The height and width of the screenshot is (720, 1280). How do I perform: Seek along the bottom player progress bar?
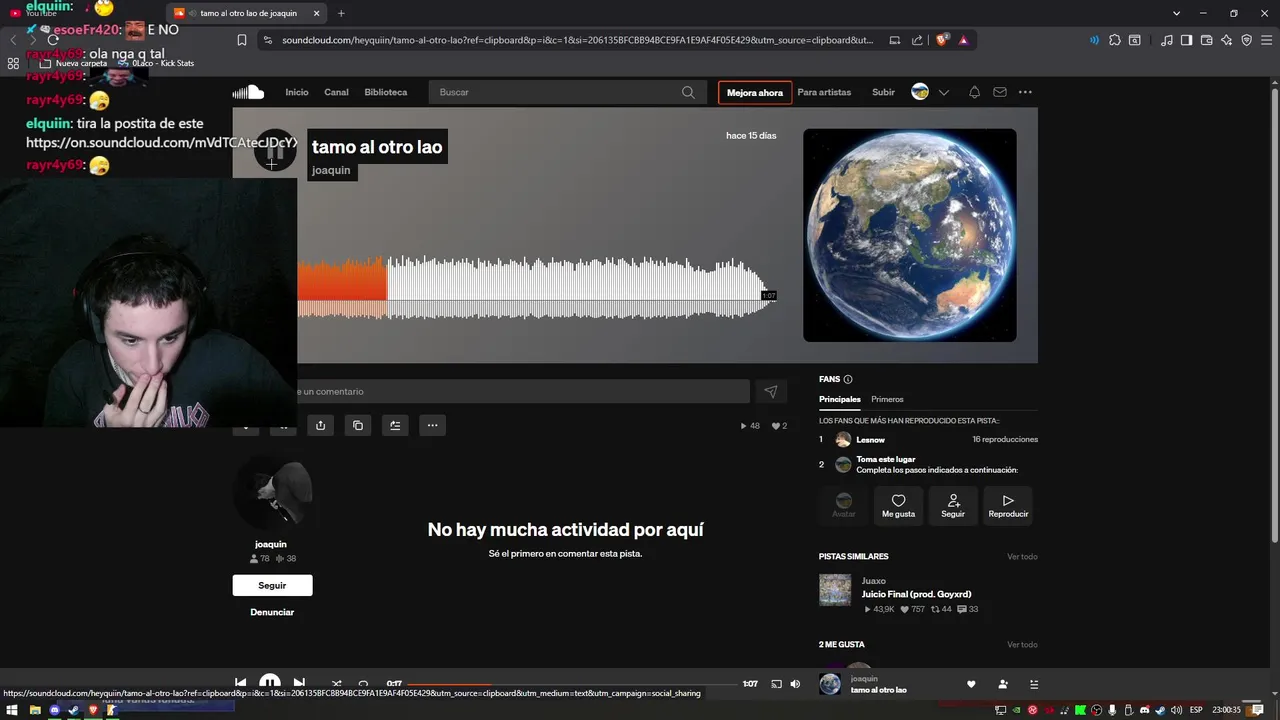pyautogui.click(x=571, y=684)
